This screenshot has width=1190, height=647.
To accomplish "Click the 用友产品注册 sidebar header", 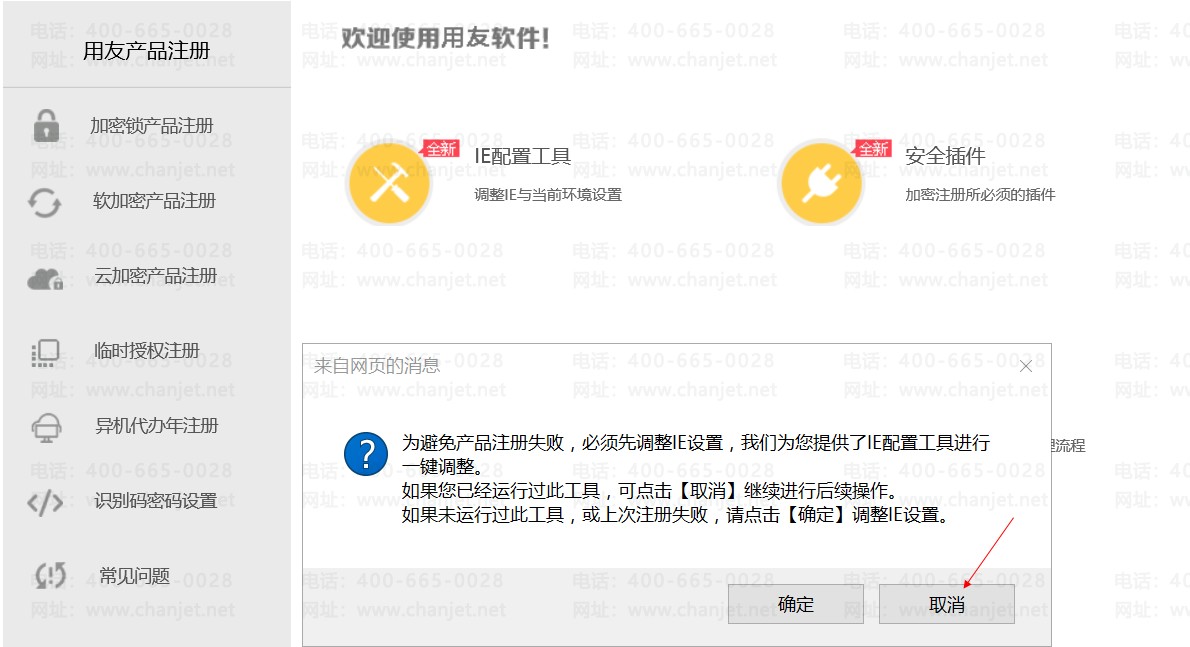I will pos(146,51).
